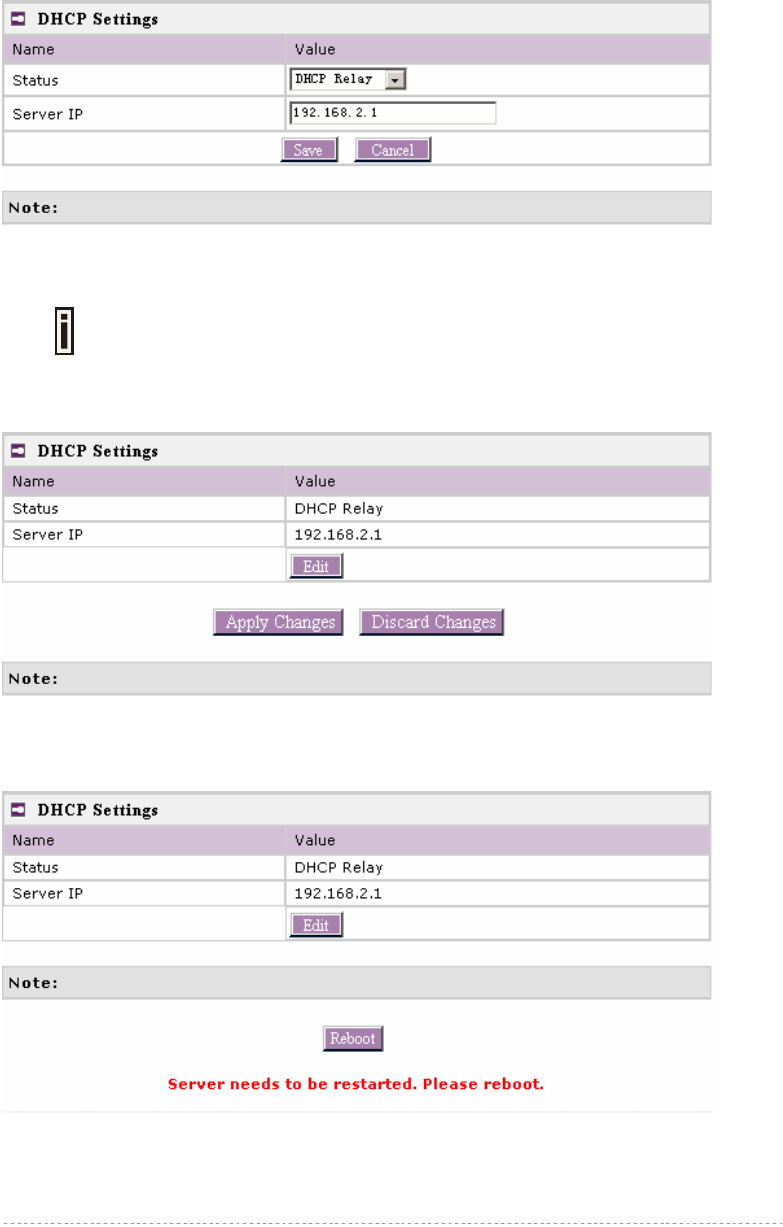Apply Changes to the configuration
The height and width of the screenshot is (1227, 783).
(279, 622)
